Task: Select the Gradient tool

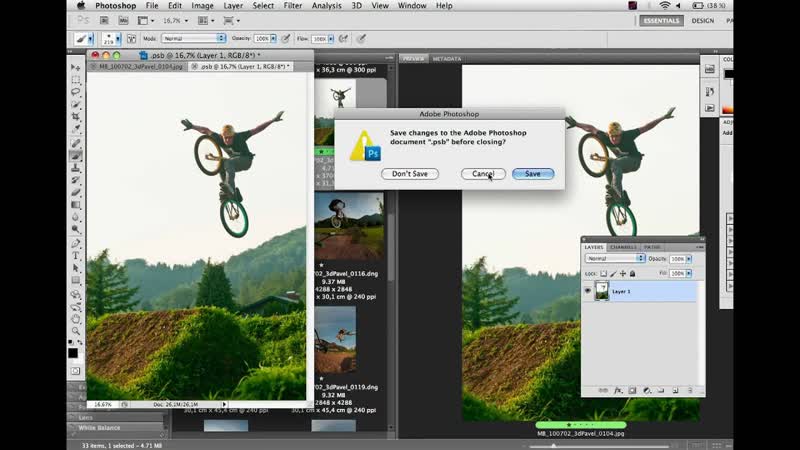Action: [76, 205]
